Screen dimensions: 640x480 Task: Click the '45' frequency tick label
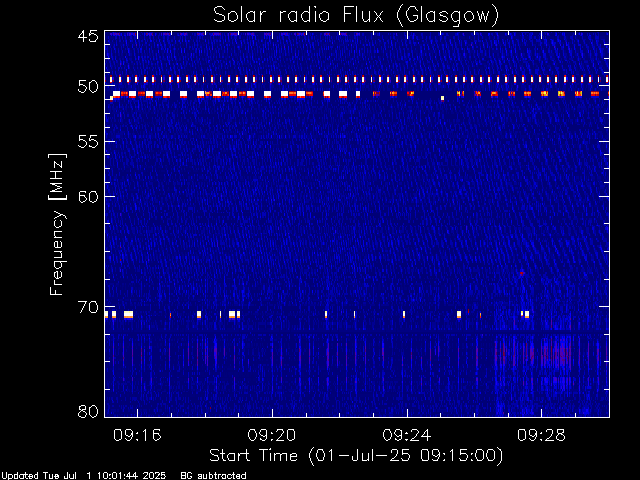tap(88, 36)
